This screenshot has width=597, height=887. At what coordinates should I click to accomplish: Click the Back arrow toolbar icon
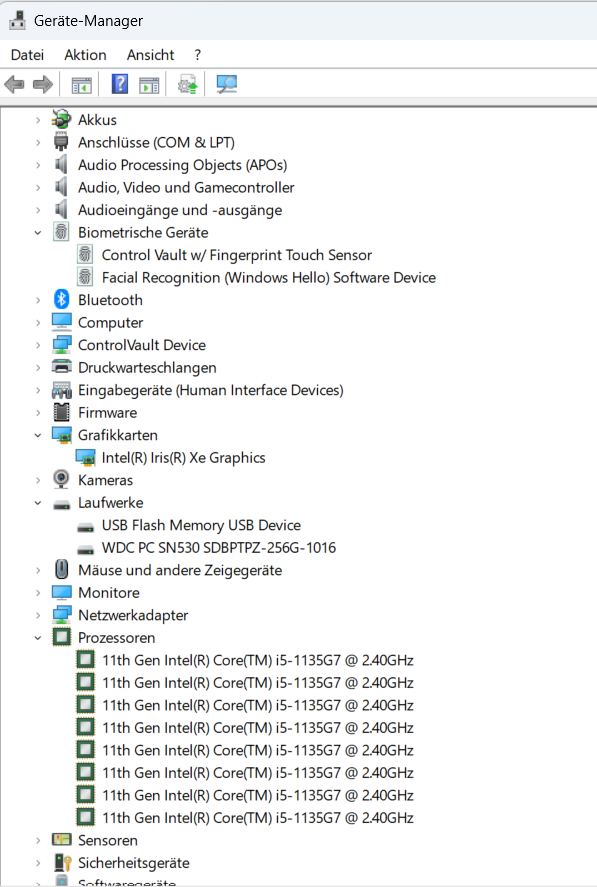tap(14, 85)
